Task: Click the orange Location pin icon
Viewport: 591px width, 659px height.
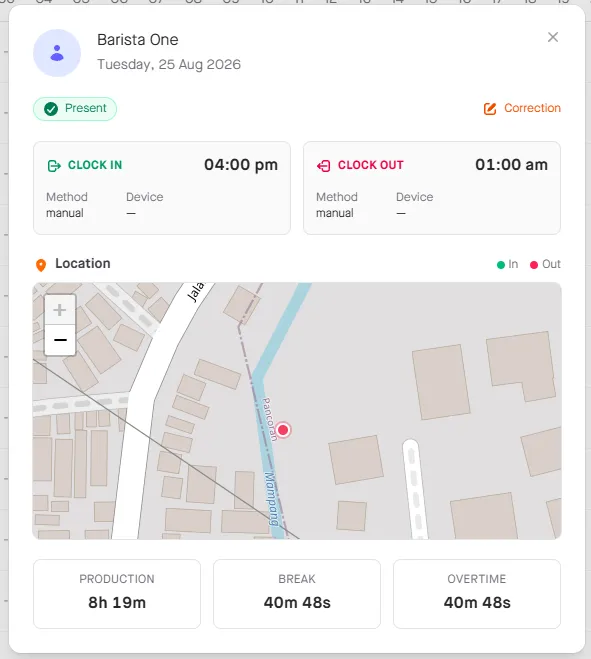Action: (41, 265)
